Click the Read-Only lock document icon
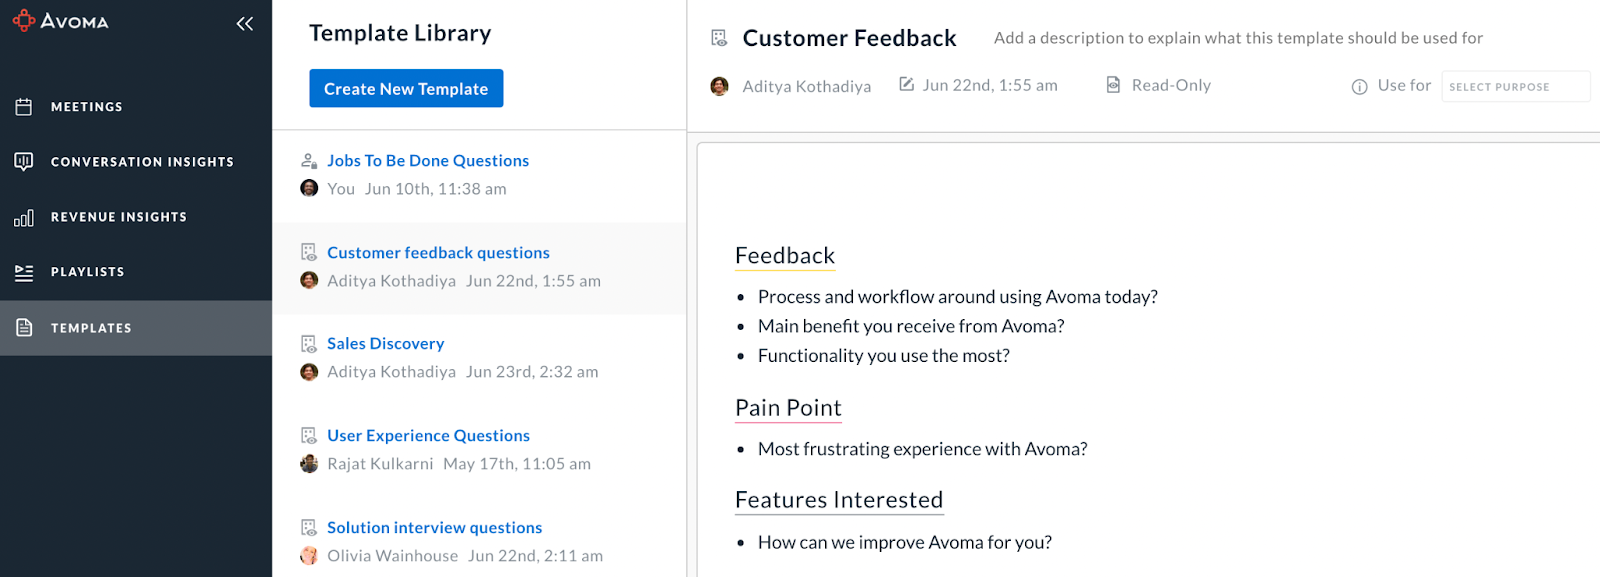 1113,85
